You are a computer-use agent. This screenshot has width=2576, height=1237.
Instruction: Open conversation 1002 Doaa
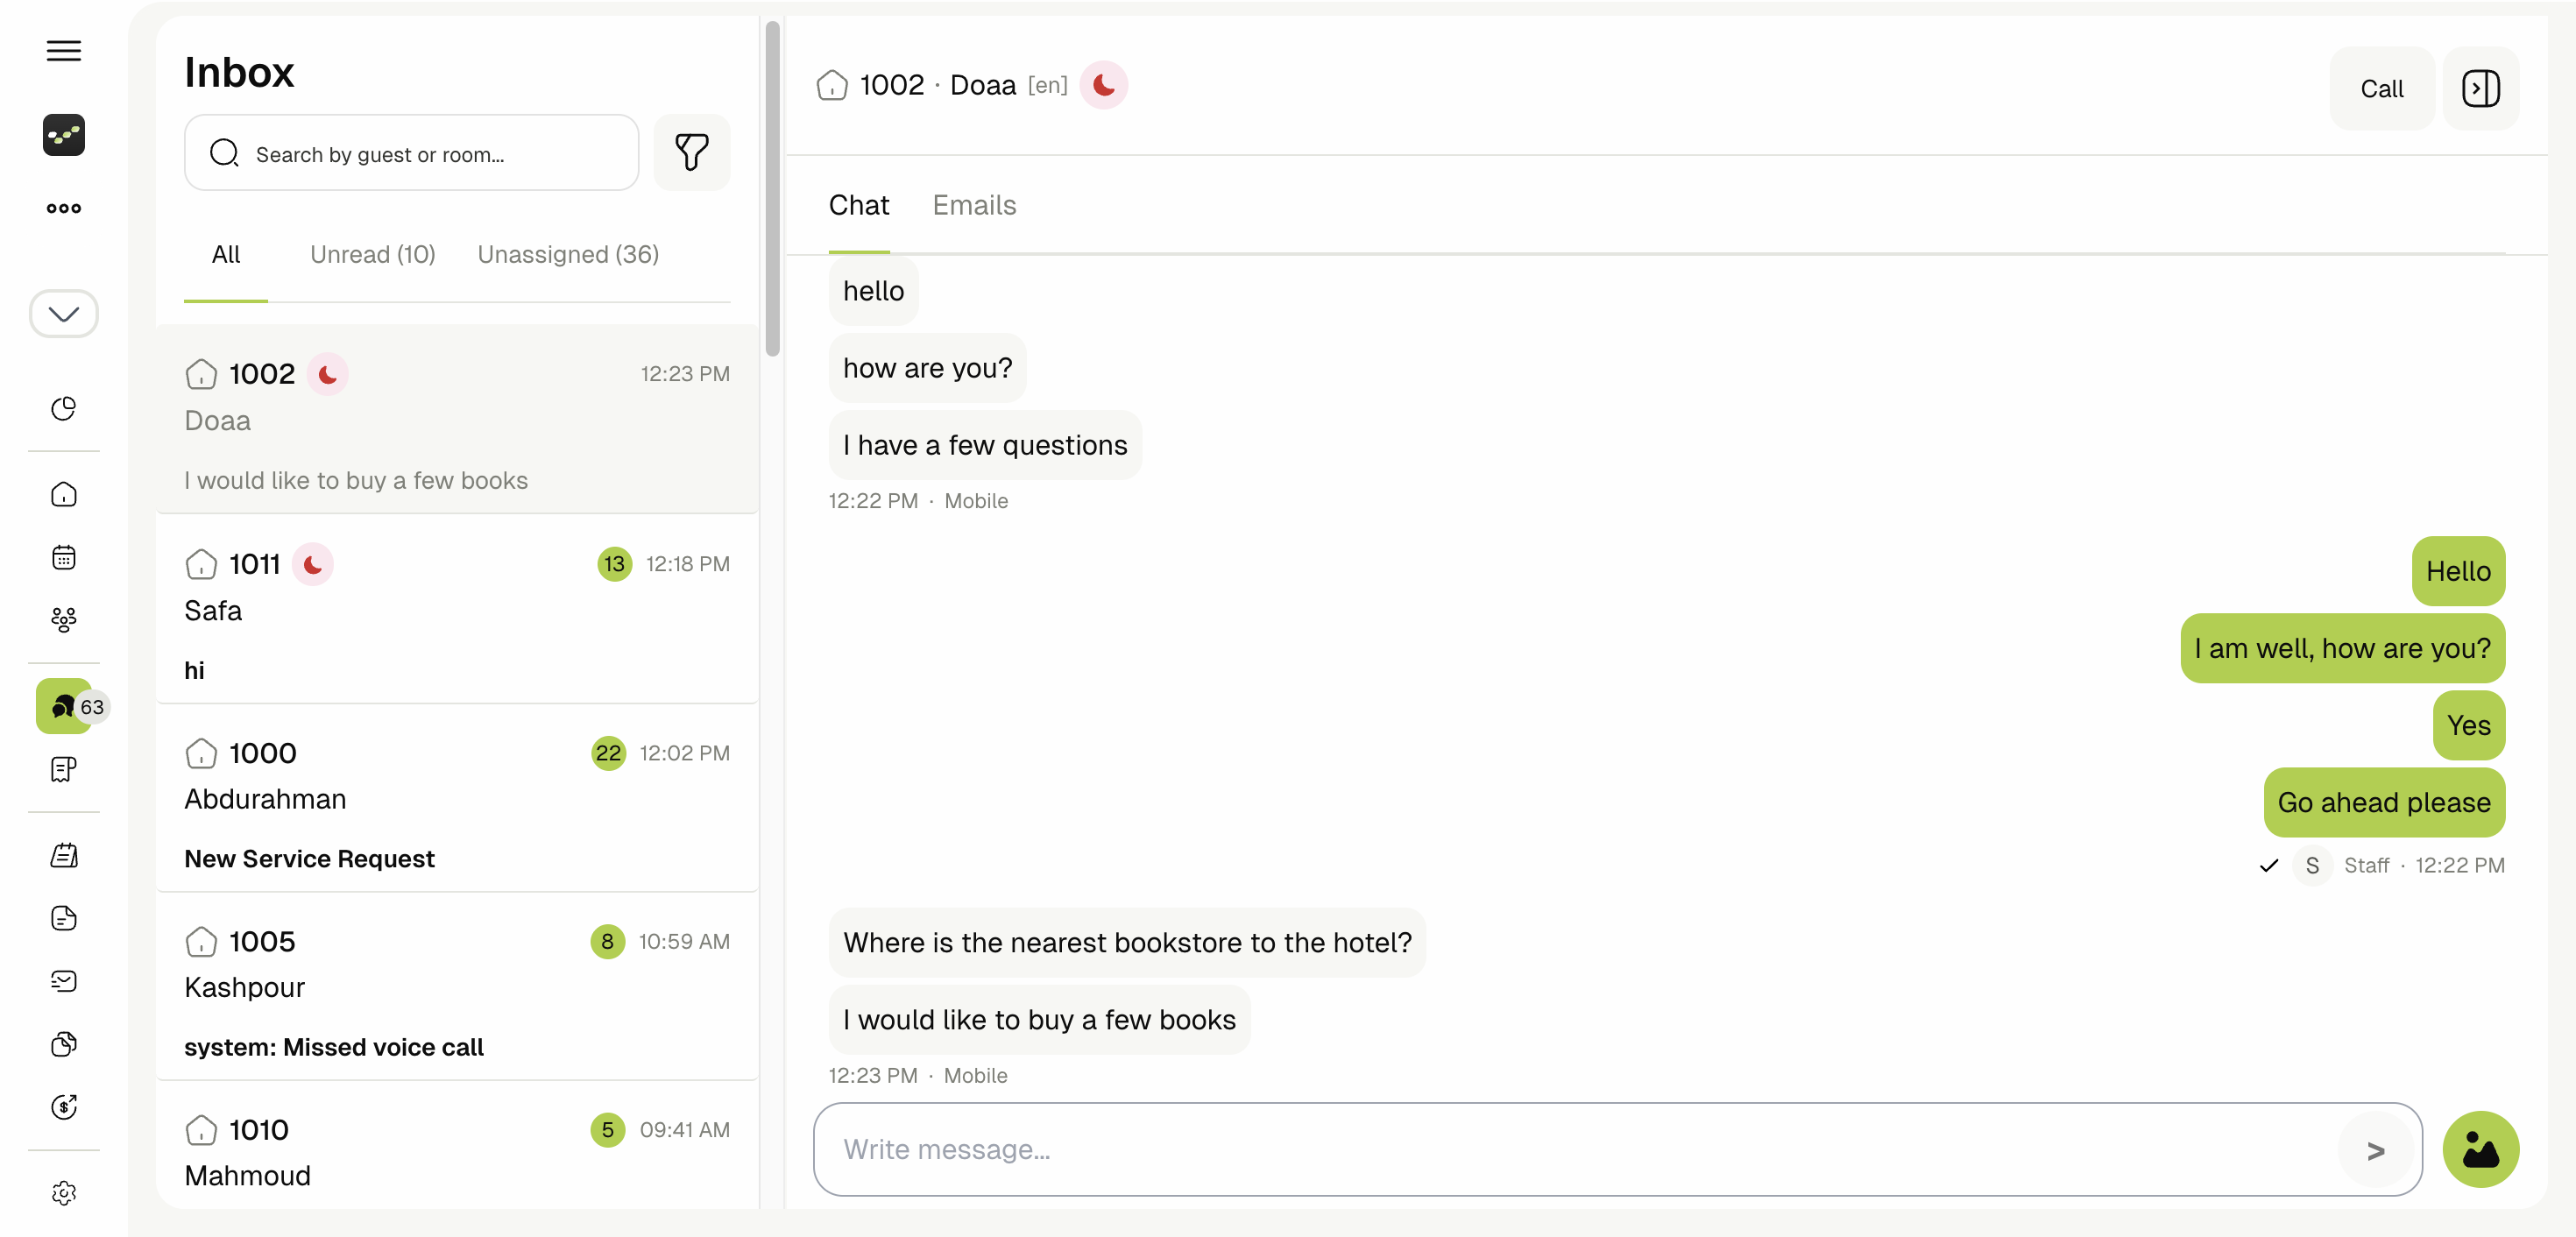click(x=457, y=419)
